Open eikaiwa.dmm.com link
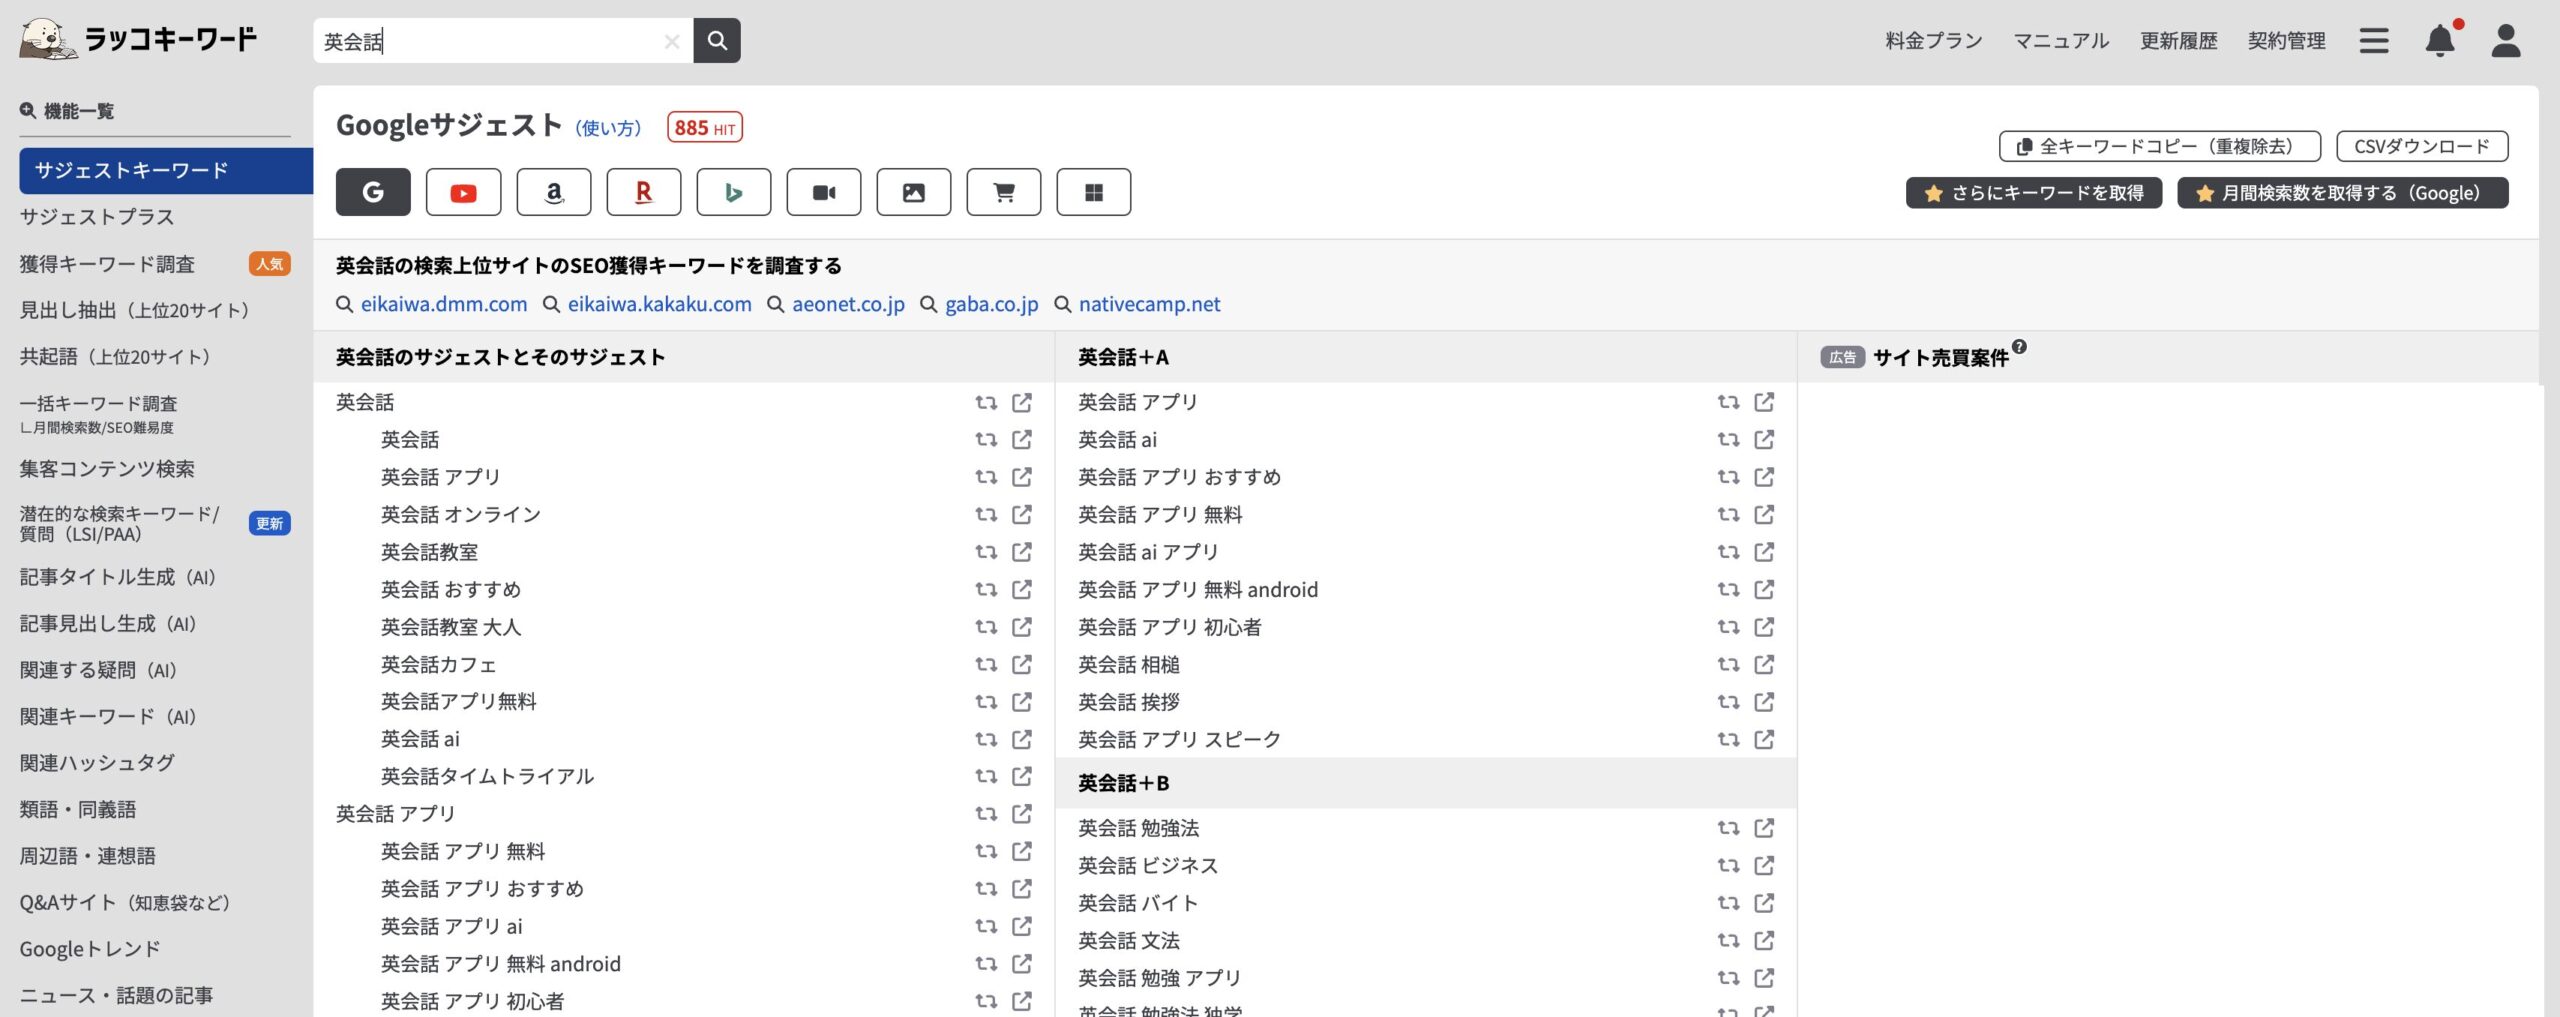The image size is (2560, 1017). pyautogui.click(x=444, y=304)
